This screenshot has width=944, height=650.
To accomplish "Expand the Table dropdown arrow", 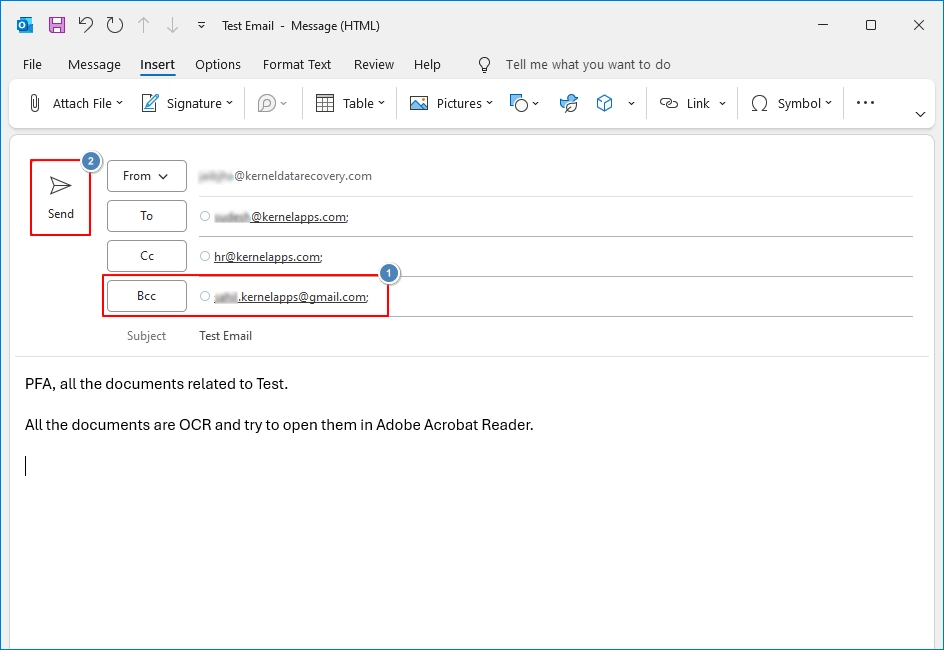I will [x=381, y=104].
